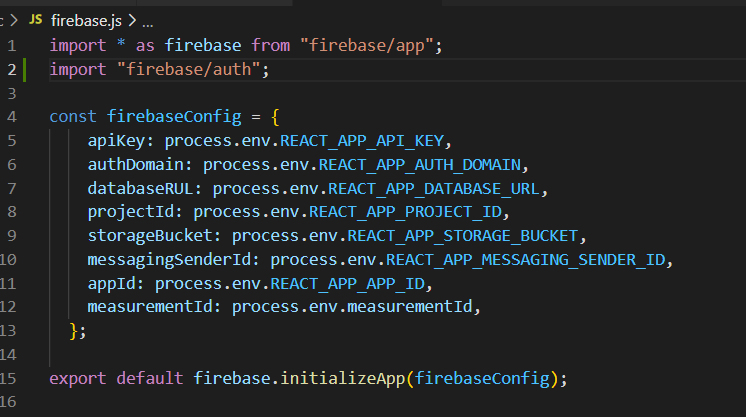Click the databaseRUL property name

click(140, 188)
